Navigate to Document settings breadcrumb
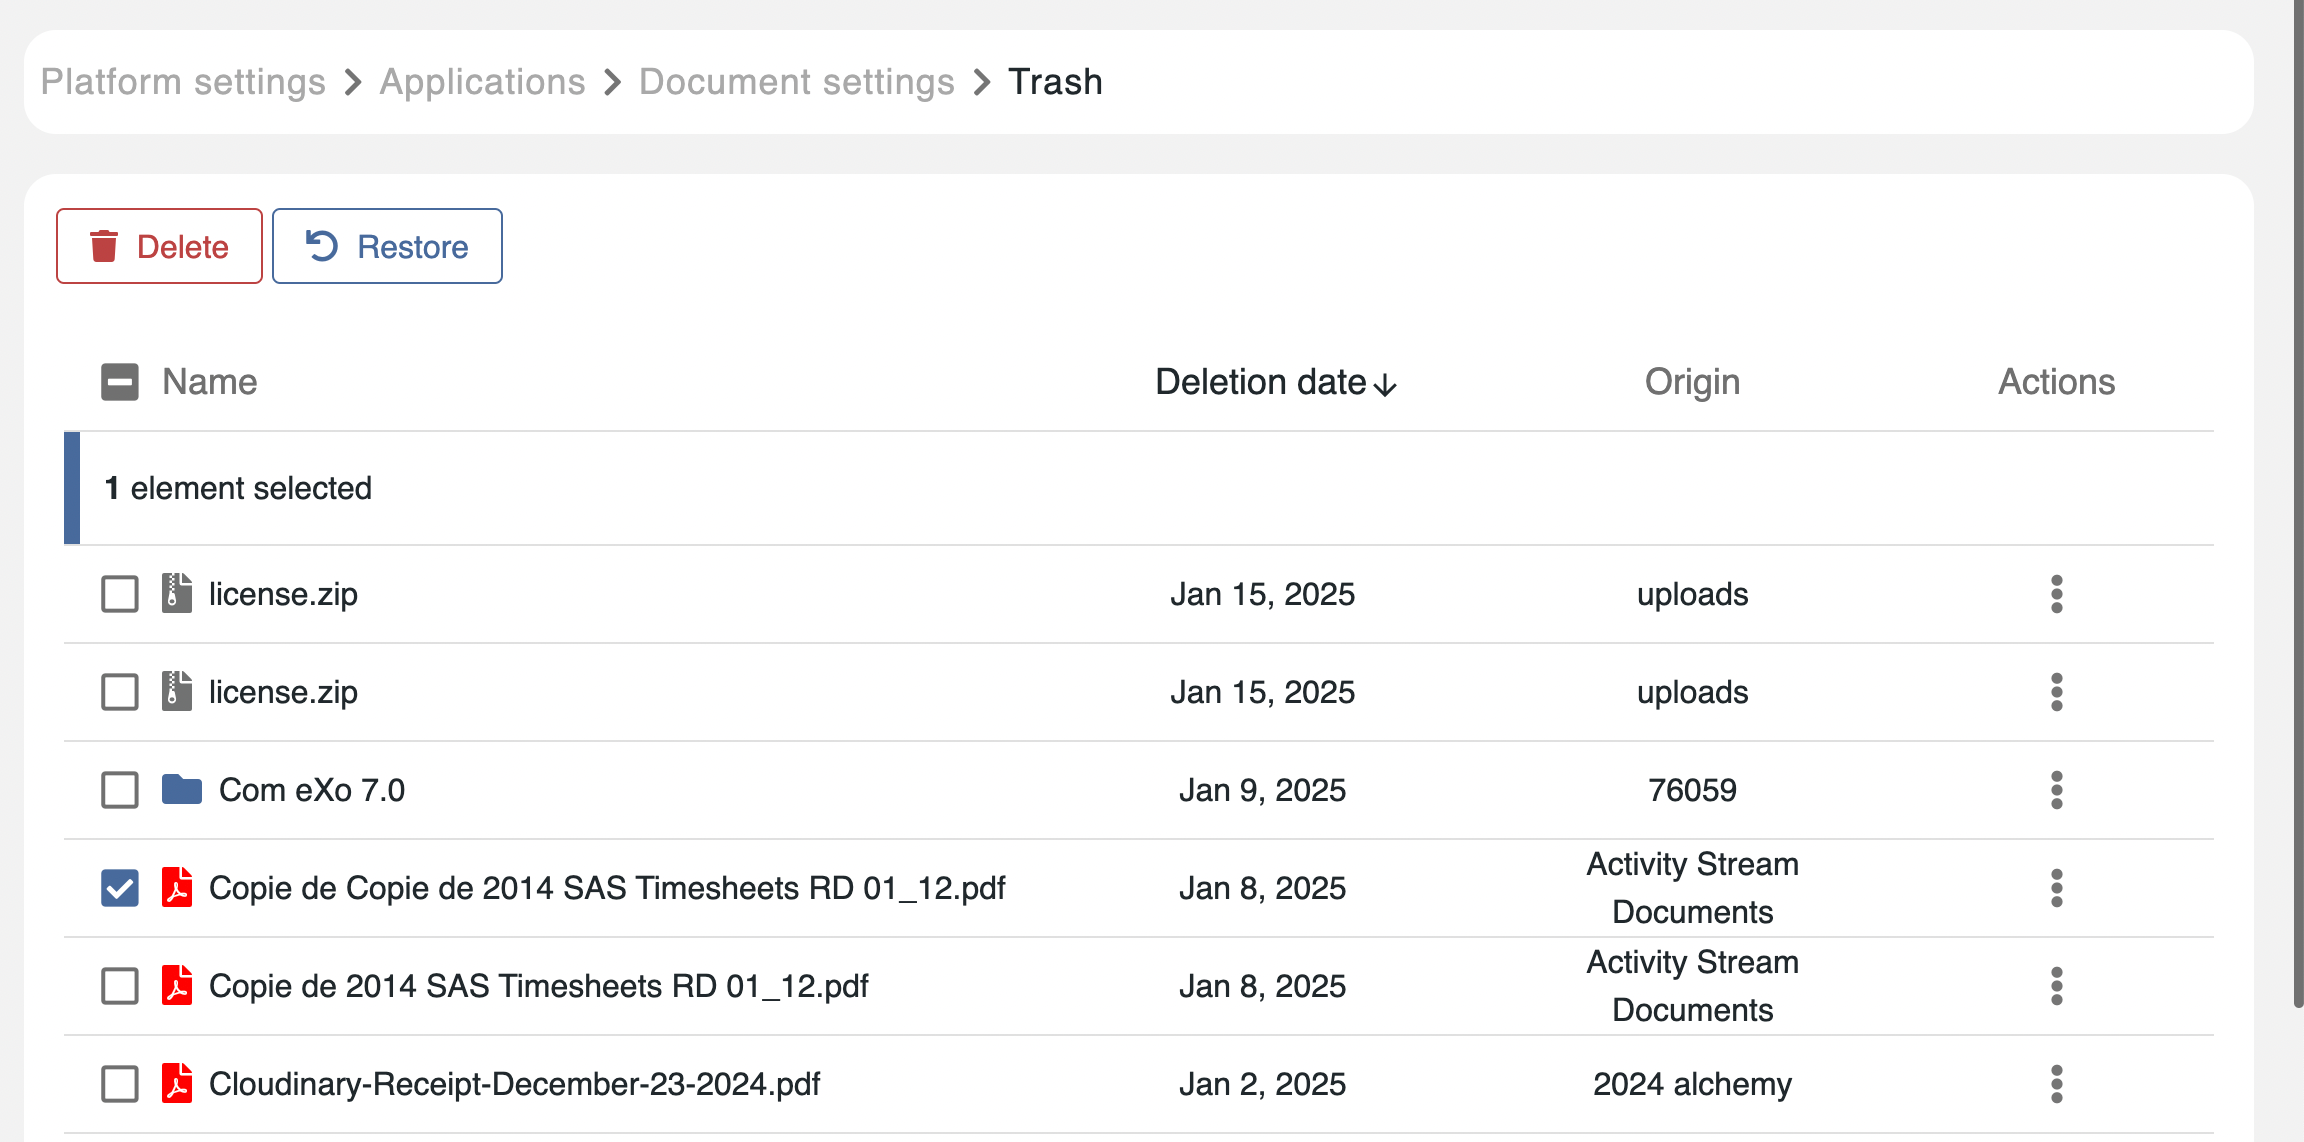The width and height of the screenshot is (2304, 1142). coord(796,82)
